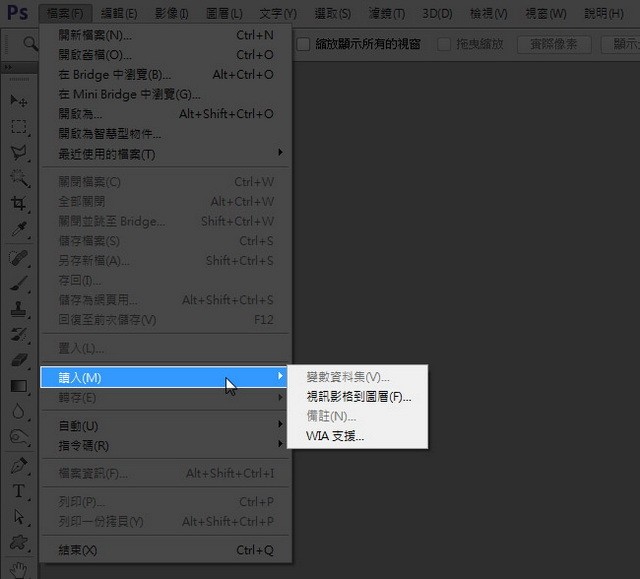
Task: Select the Polygonal Lasso tool
Action: tap(19, 152)
